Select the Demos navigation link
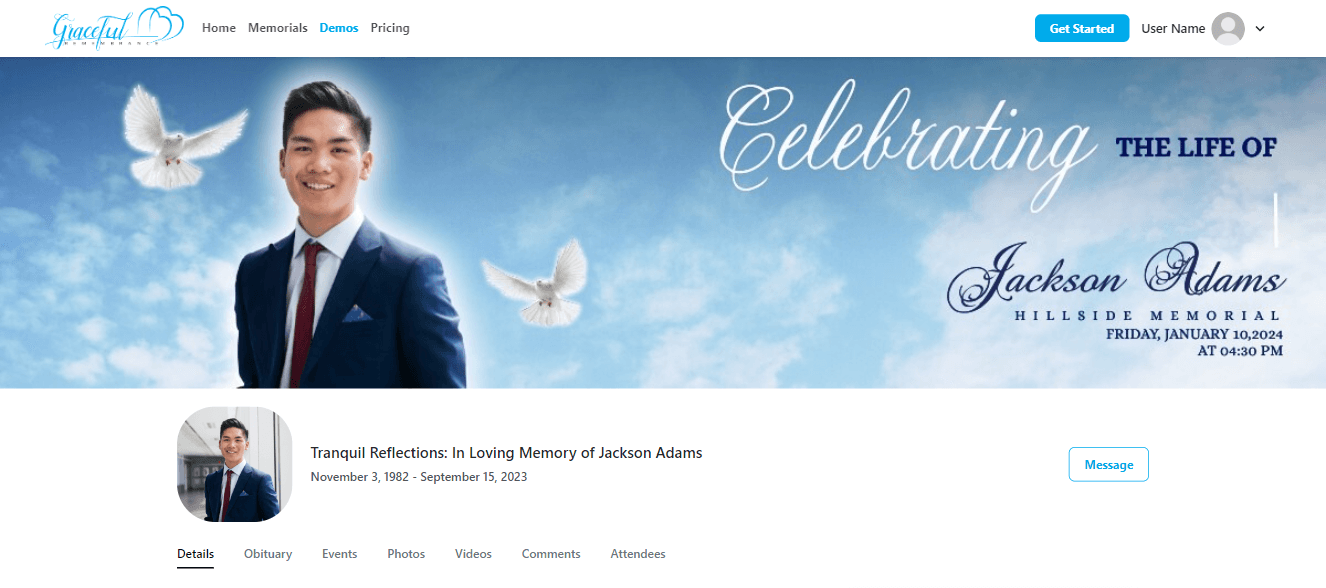The height and width of the screenshot is (588, 1326). [x=339, y=28]
